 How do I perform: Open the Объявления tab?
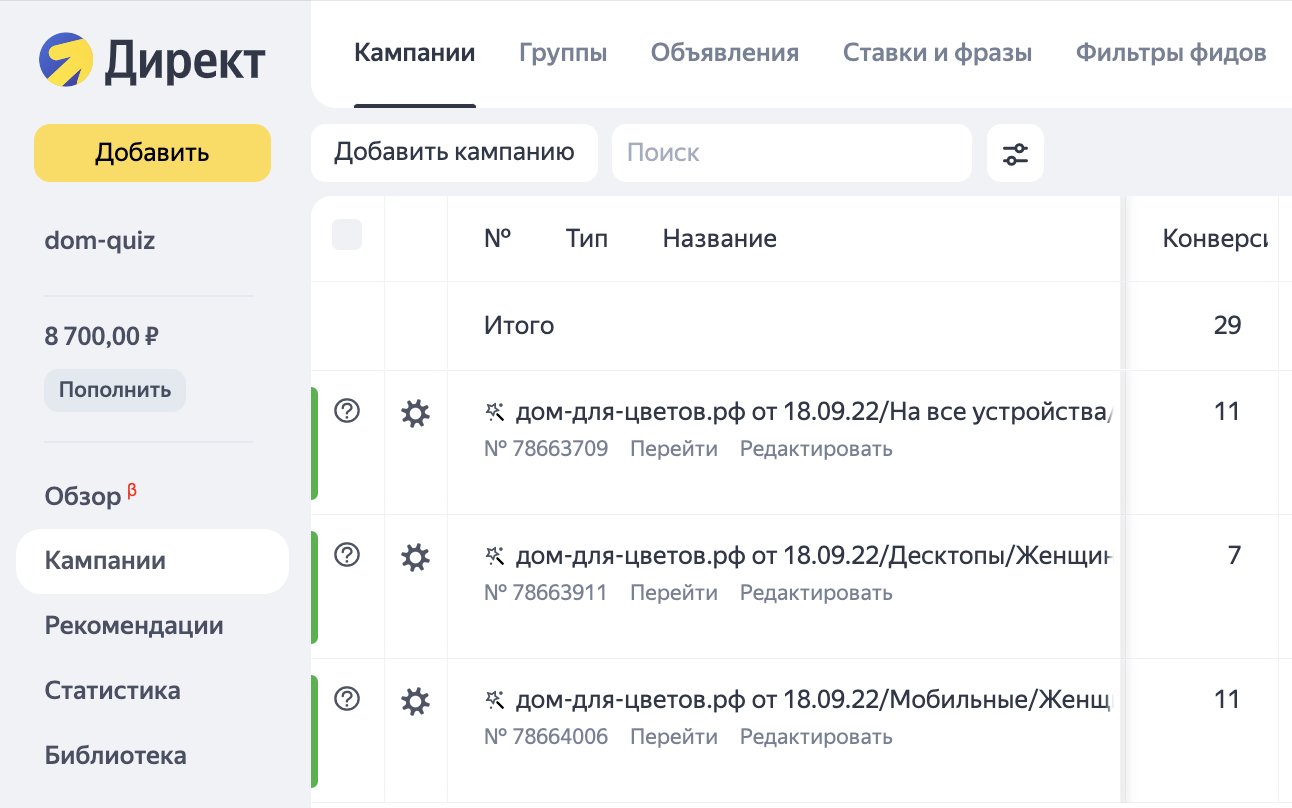pyautogui.click(x=724, y=53)
